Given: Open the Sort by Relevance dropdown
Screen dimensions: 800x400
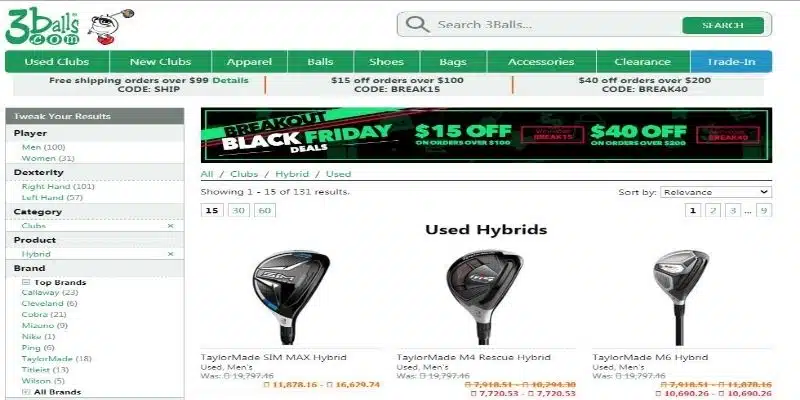Looking at the screenshot, I should pos(715,192).
